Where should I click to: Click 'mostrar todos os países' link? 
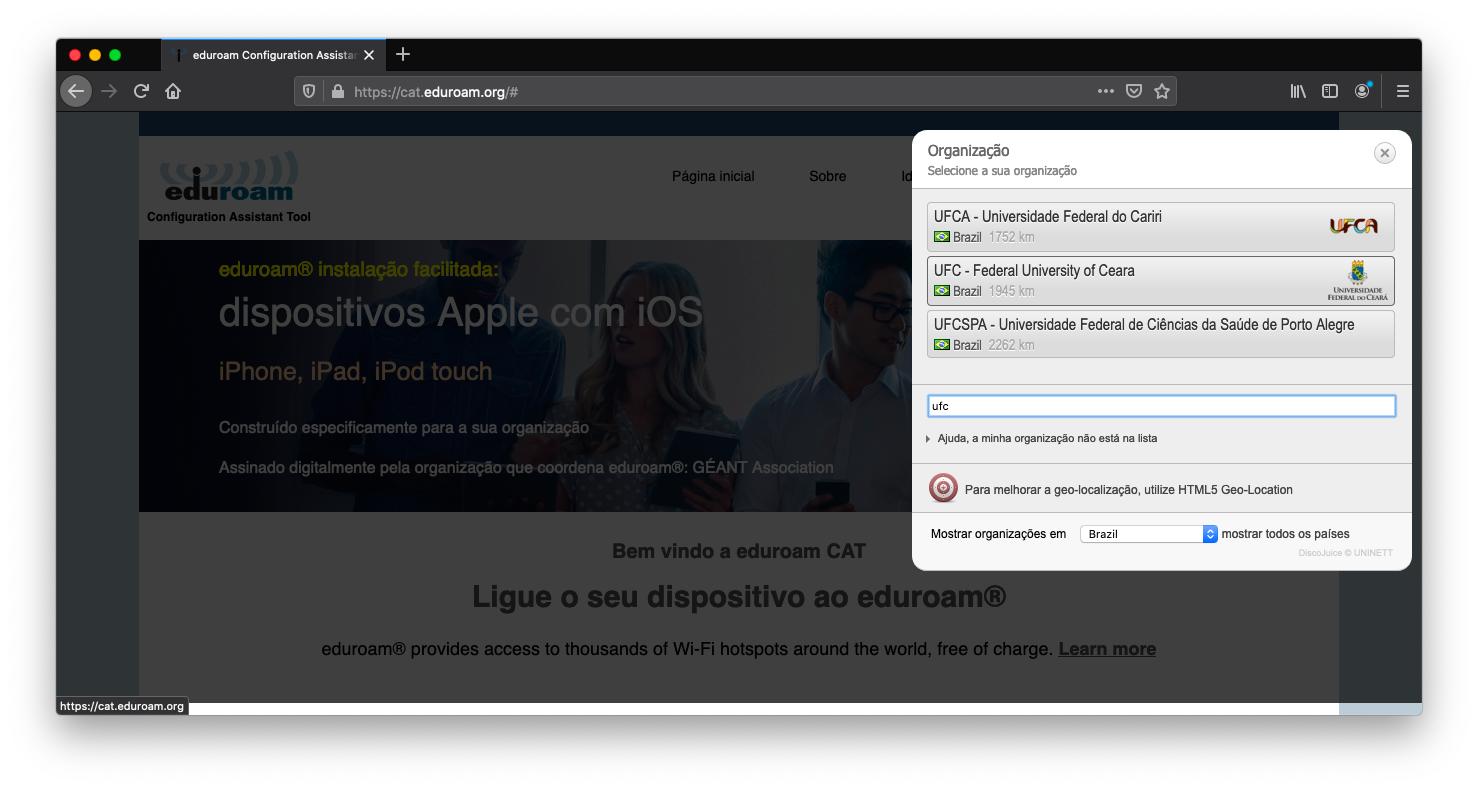(x=1285, y=534)
